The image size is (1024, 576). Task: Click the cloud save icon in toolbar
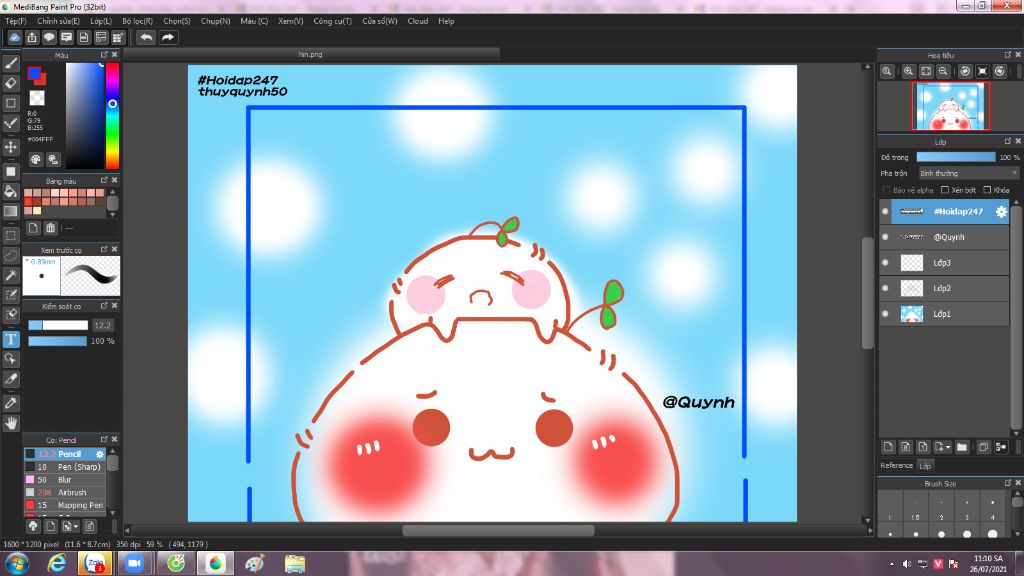click(x=14, y=37)
